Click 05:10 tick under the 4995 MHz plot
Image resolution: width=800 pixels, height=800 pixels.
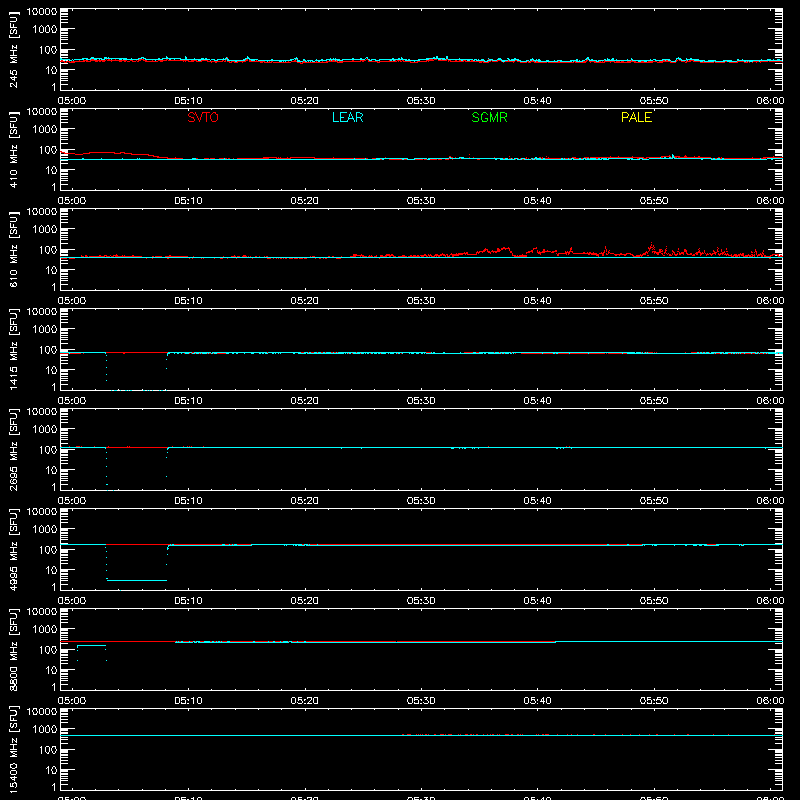[x=188, y=601]
